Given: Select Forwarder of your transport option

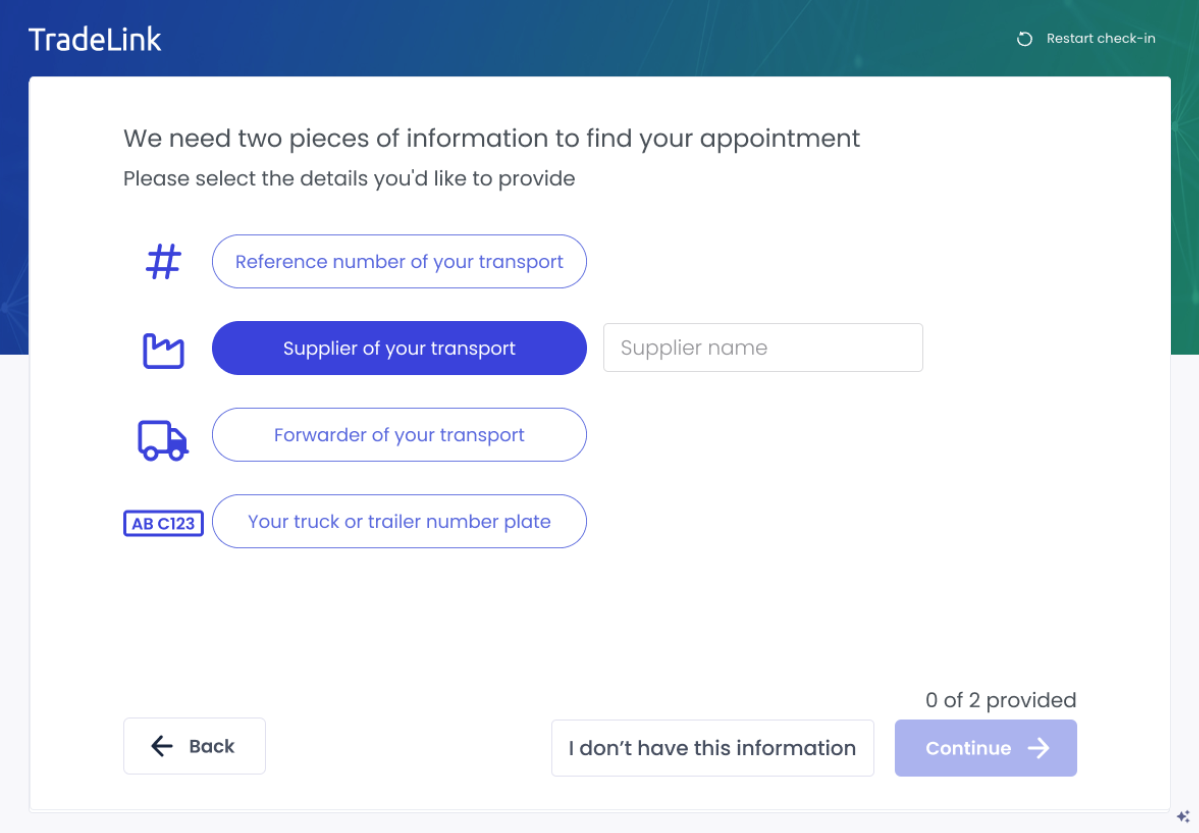Looking at the screenshot, I should click(x=399, y=436).
